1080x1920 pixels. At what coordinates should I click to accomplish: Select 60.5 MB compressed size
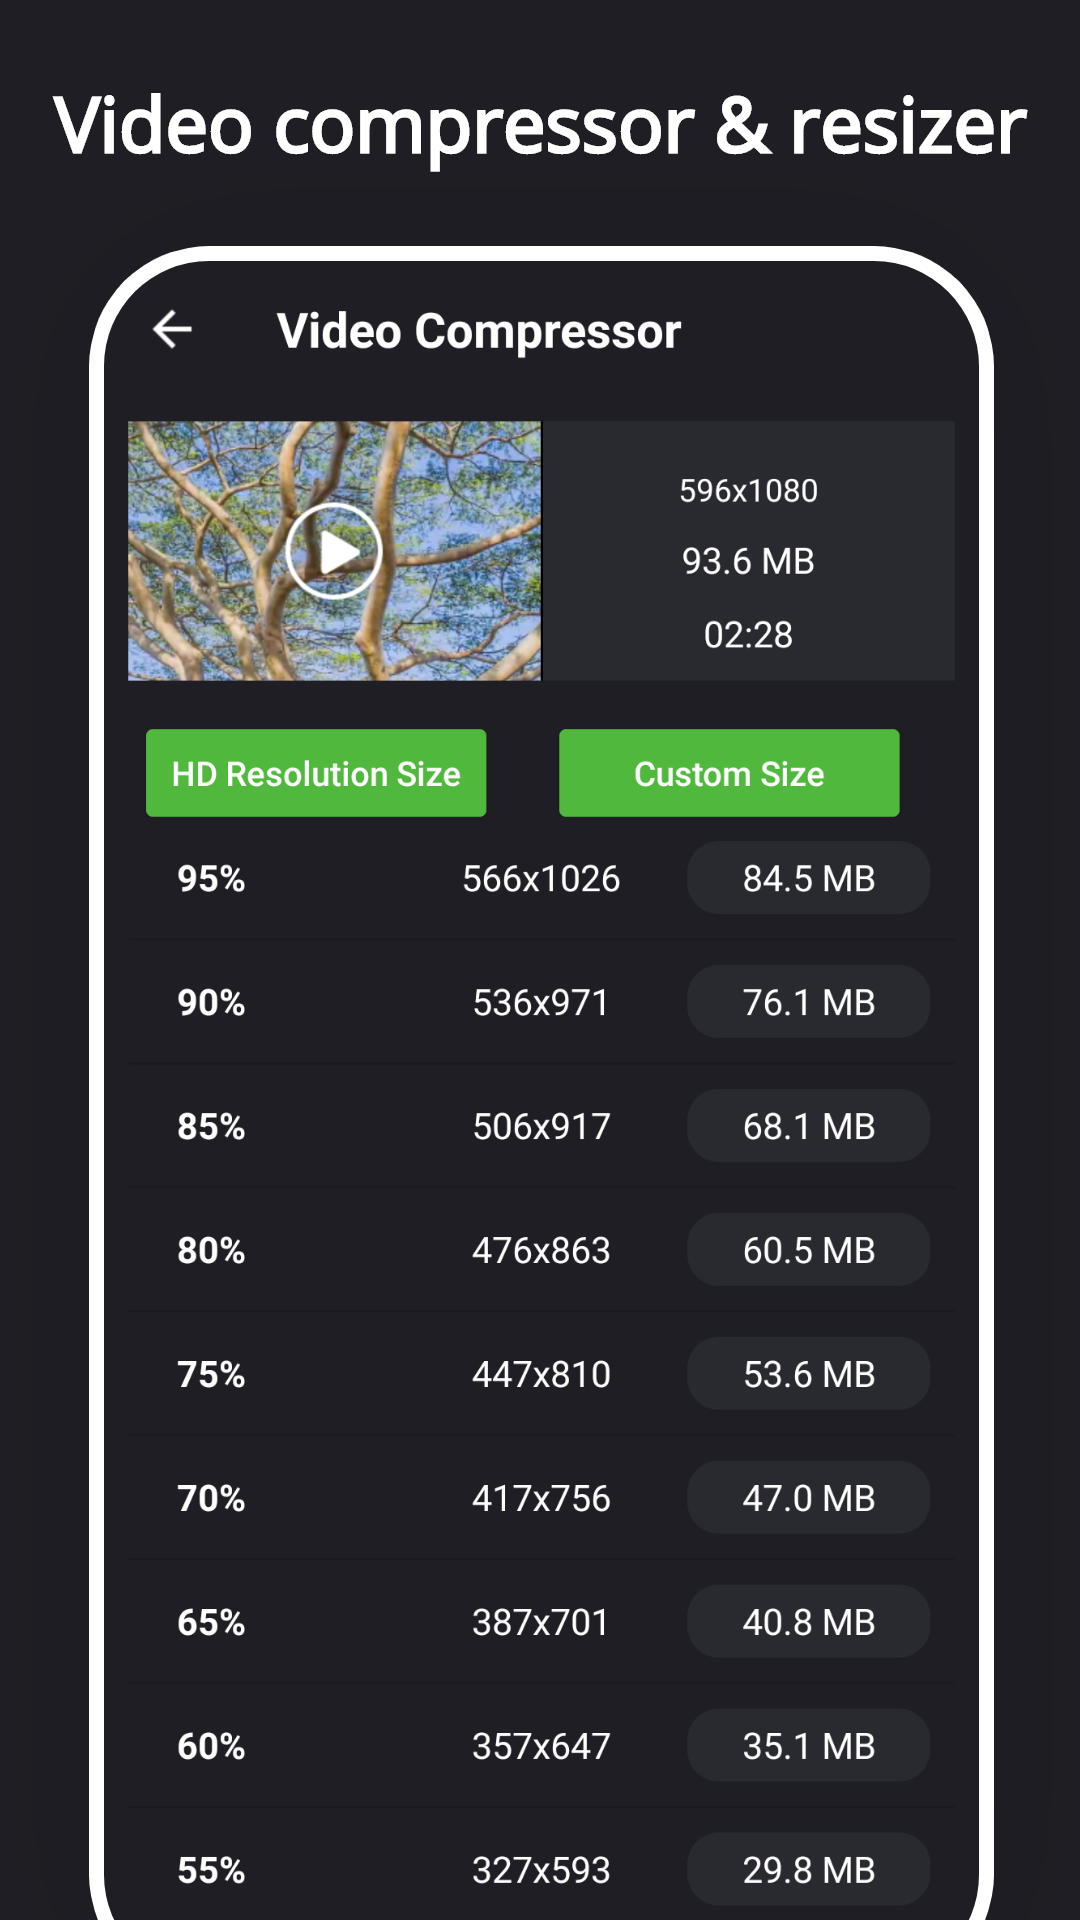point(808,1250)
